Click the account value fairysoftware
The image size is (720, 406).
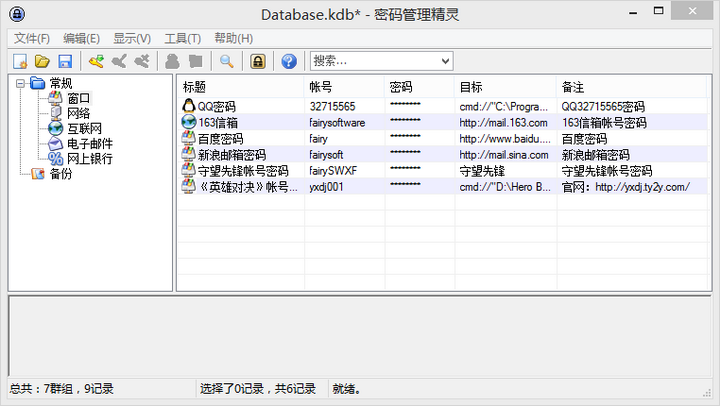click(x=337, y=123)
